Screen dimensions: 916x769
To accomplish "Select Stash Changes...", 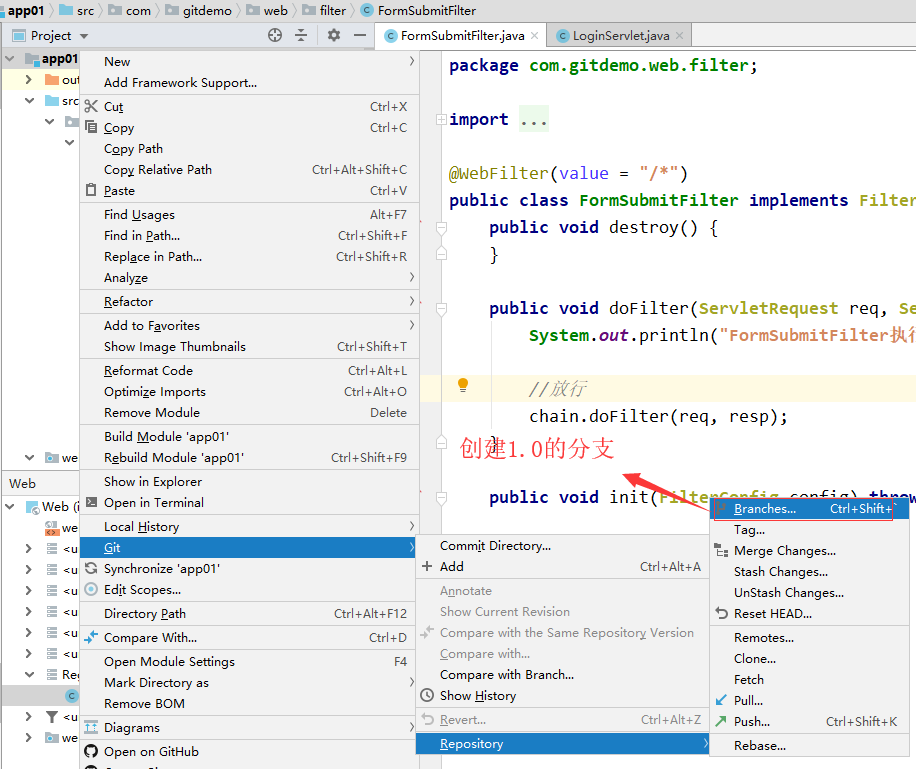I will tap(810, 571).
